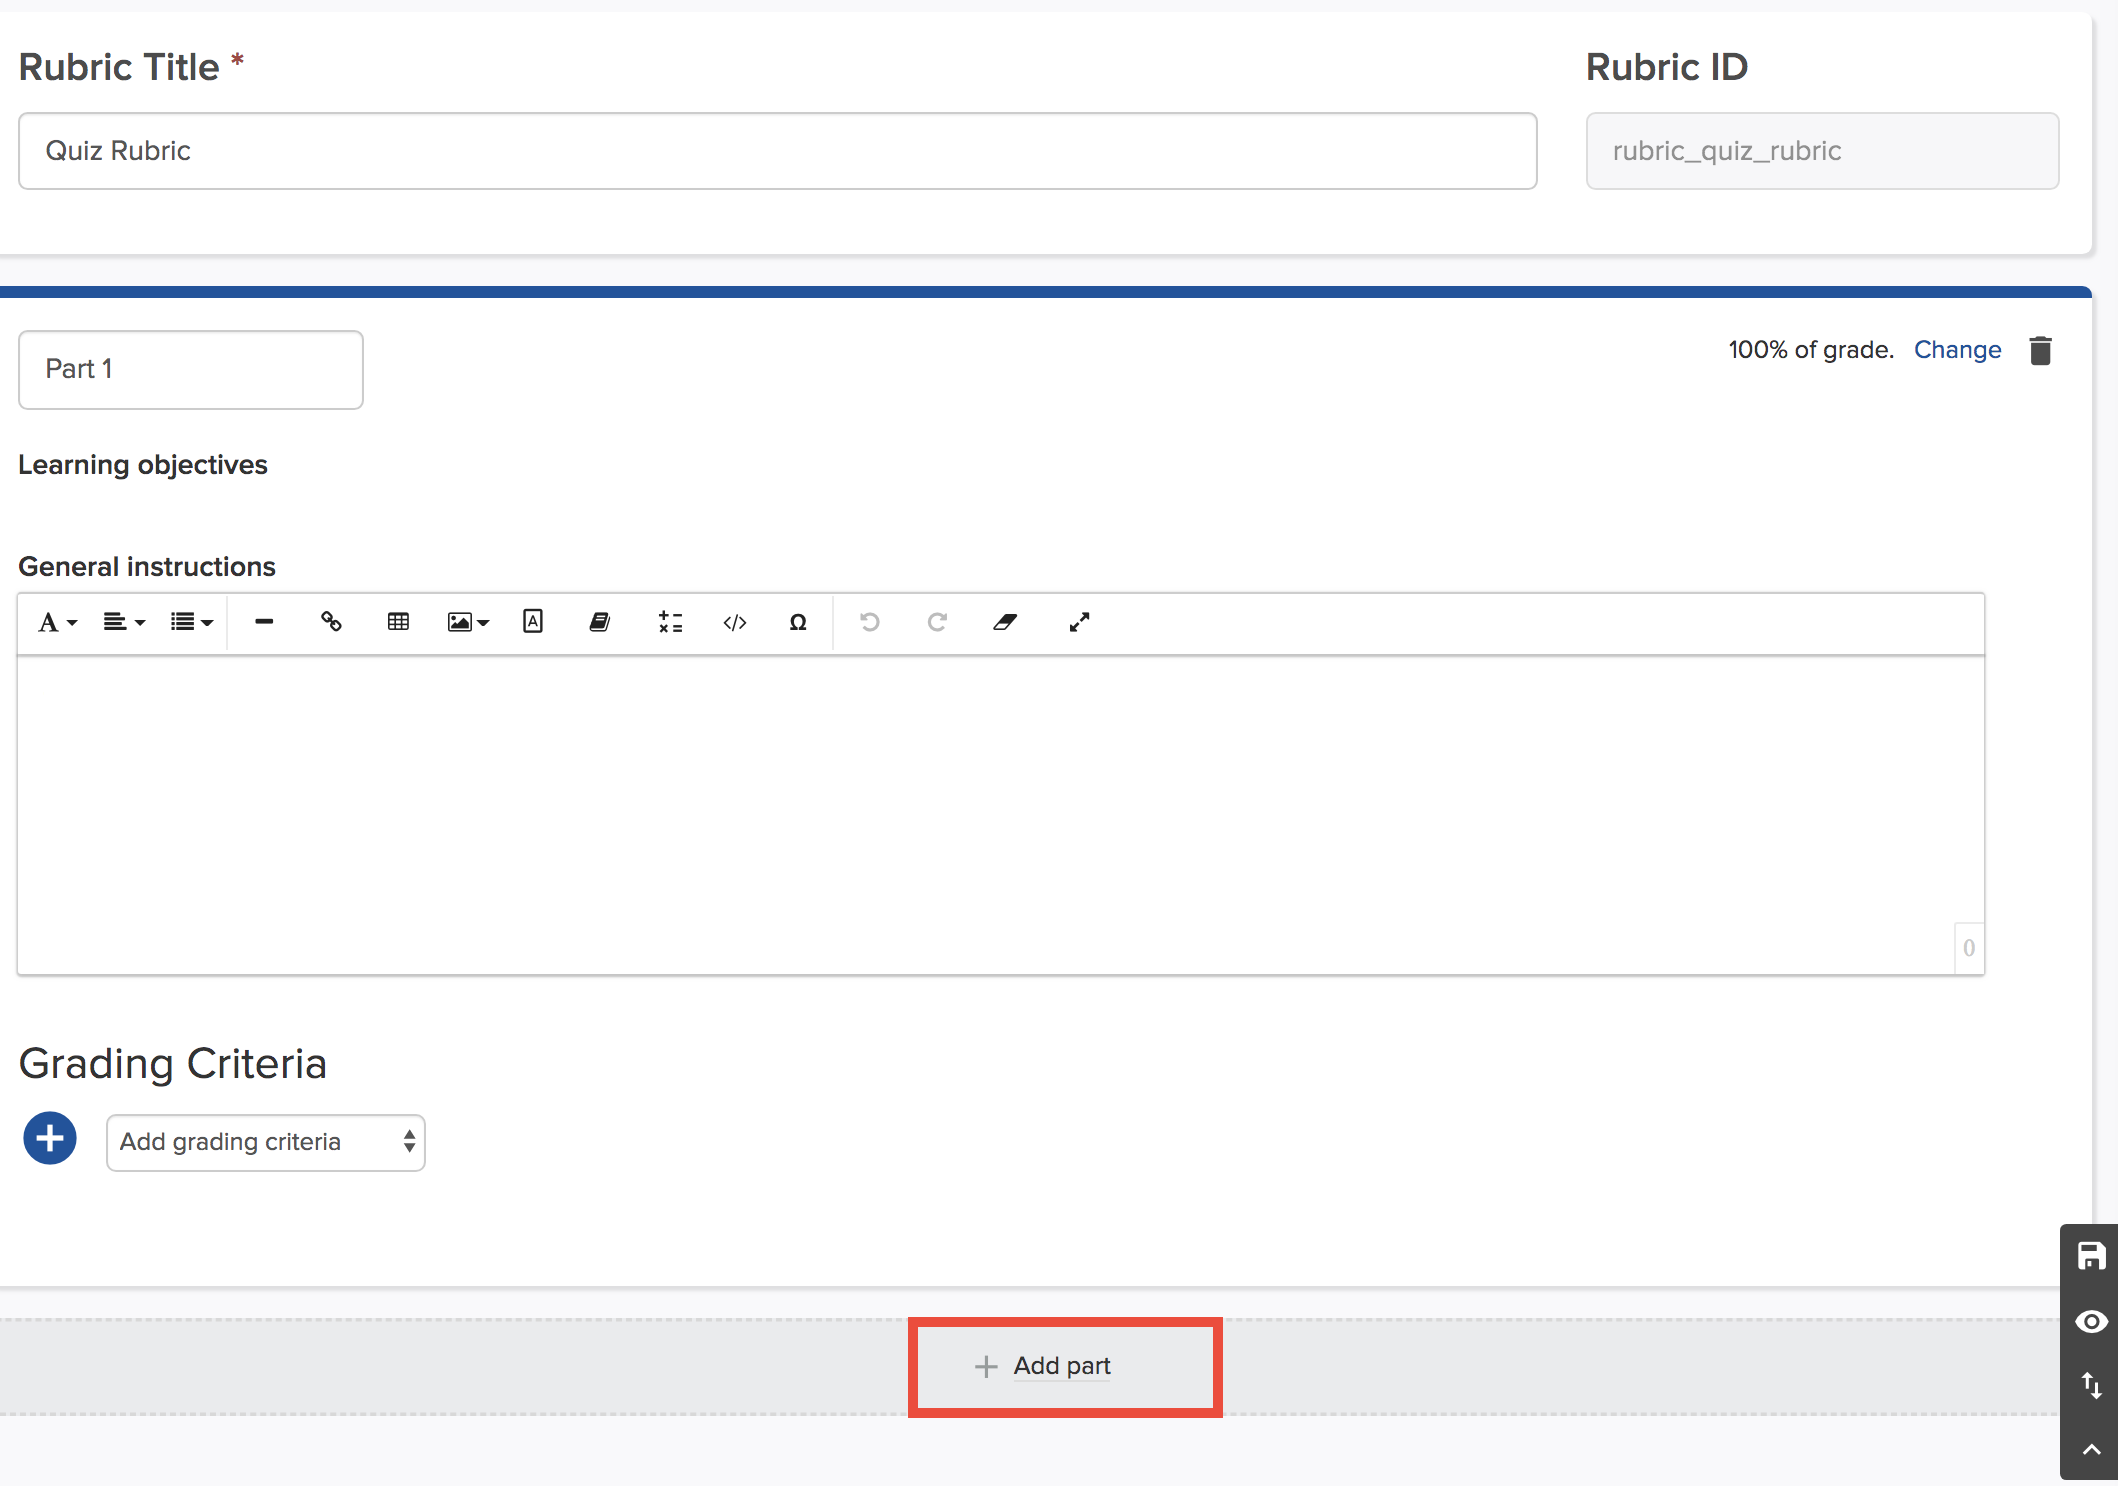Viewport: 2118px width, 1486px height.
Task: Open the image insert dropdown
Action: [466, 622]
